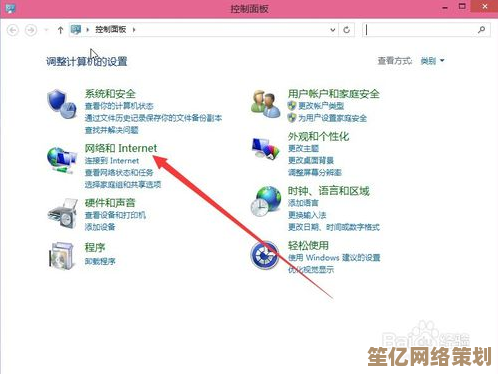
Task: Open the 类别 view-by dropdown
Action: point(432,61)
